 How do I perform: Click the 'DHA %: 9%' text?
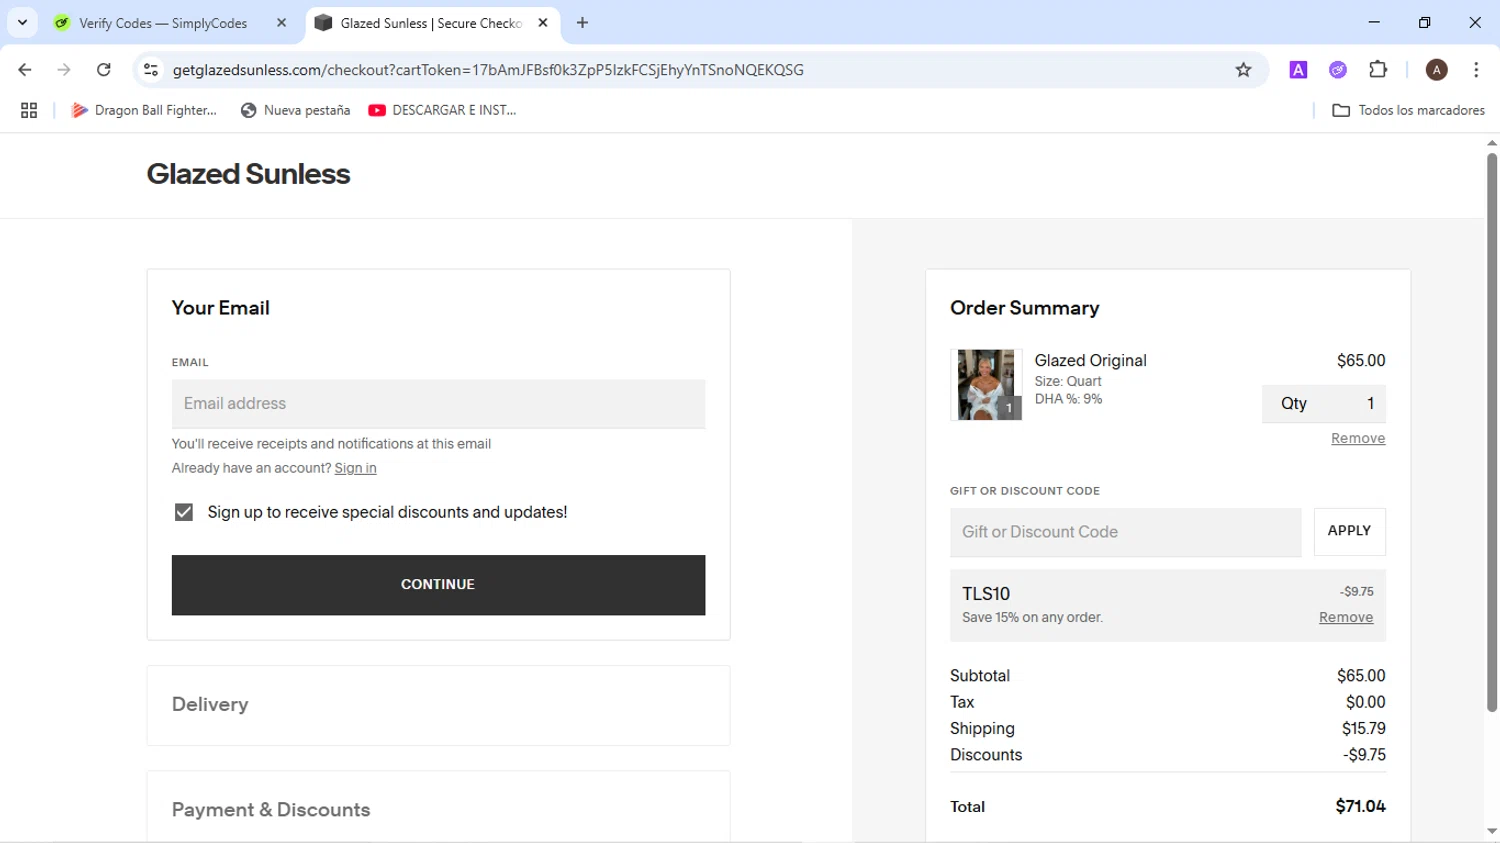click(1069, 399)
